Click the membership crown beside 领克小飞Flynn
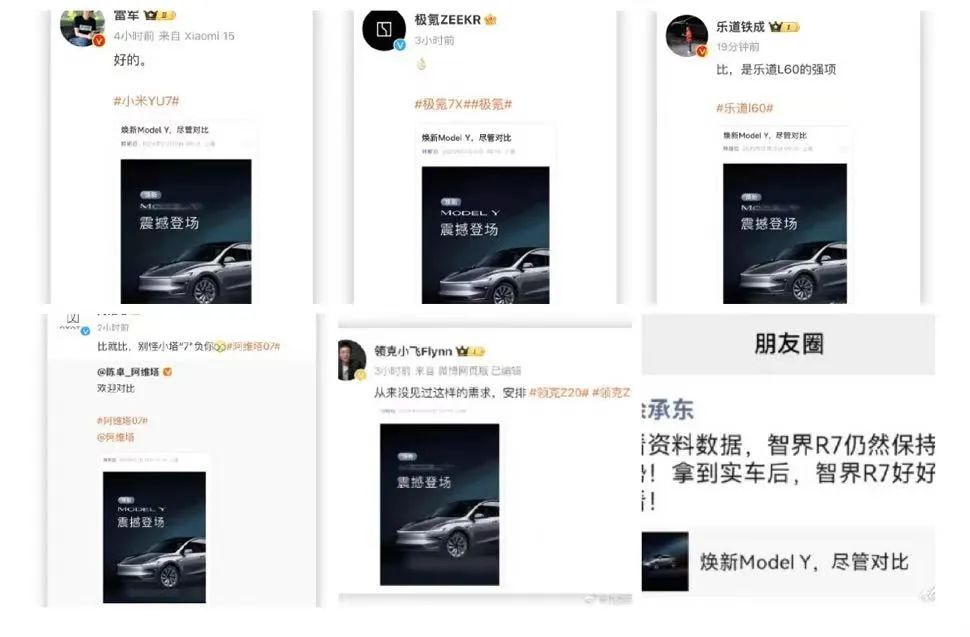 [x=470, y=351]
